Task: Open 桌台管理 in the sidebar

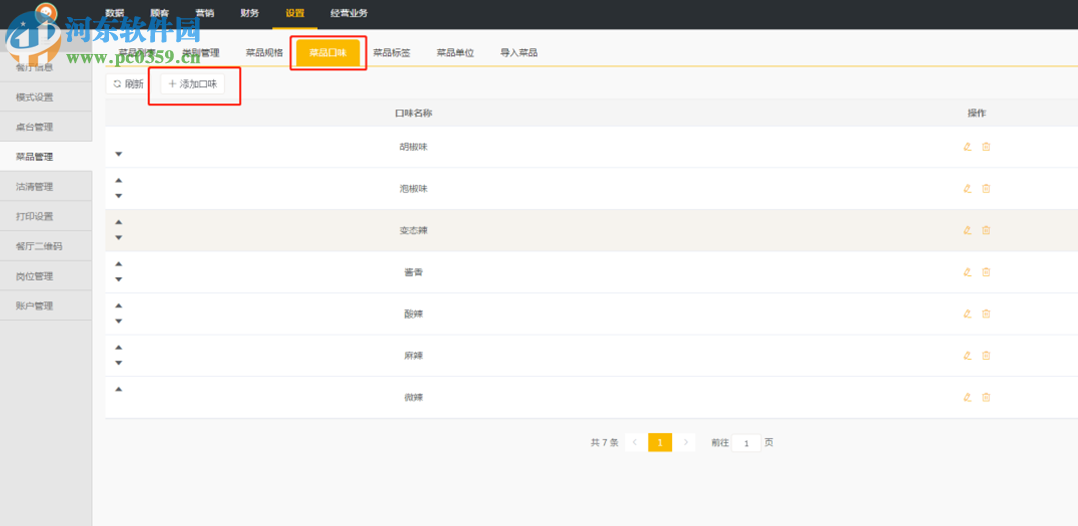Action: (46, 127)
